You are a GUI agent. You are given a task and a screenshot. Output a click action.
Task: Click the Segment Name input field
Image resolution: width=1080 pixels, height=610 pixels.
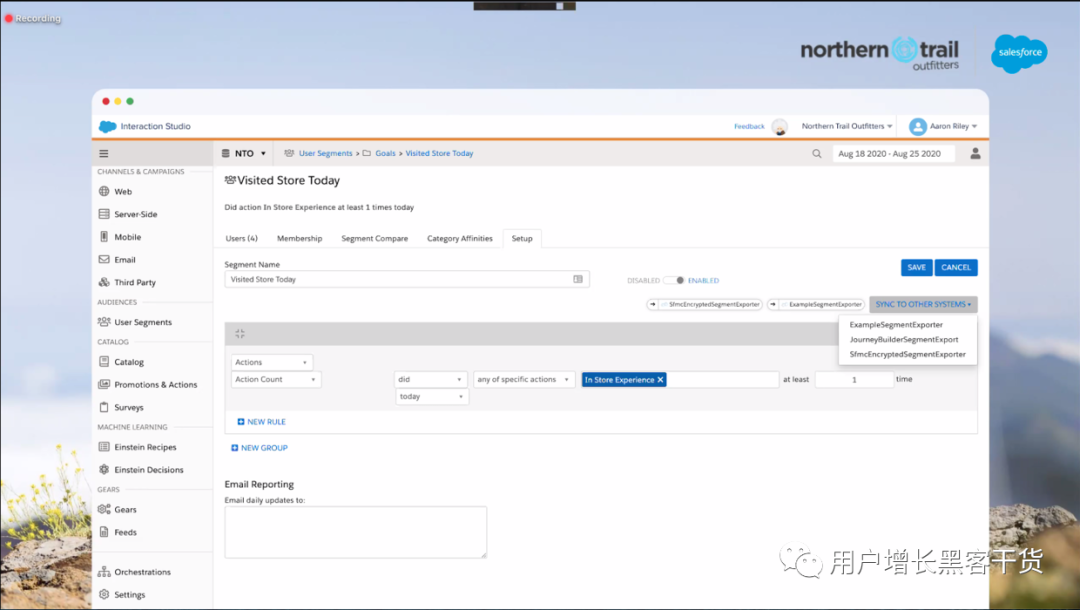(x=406, y=280)
